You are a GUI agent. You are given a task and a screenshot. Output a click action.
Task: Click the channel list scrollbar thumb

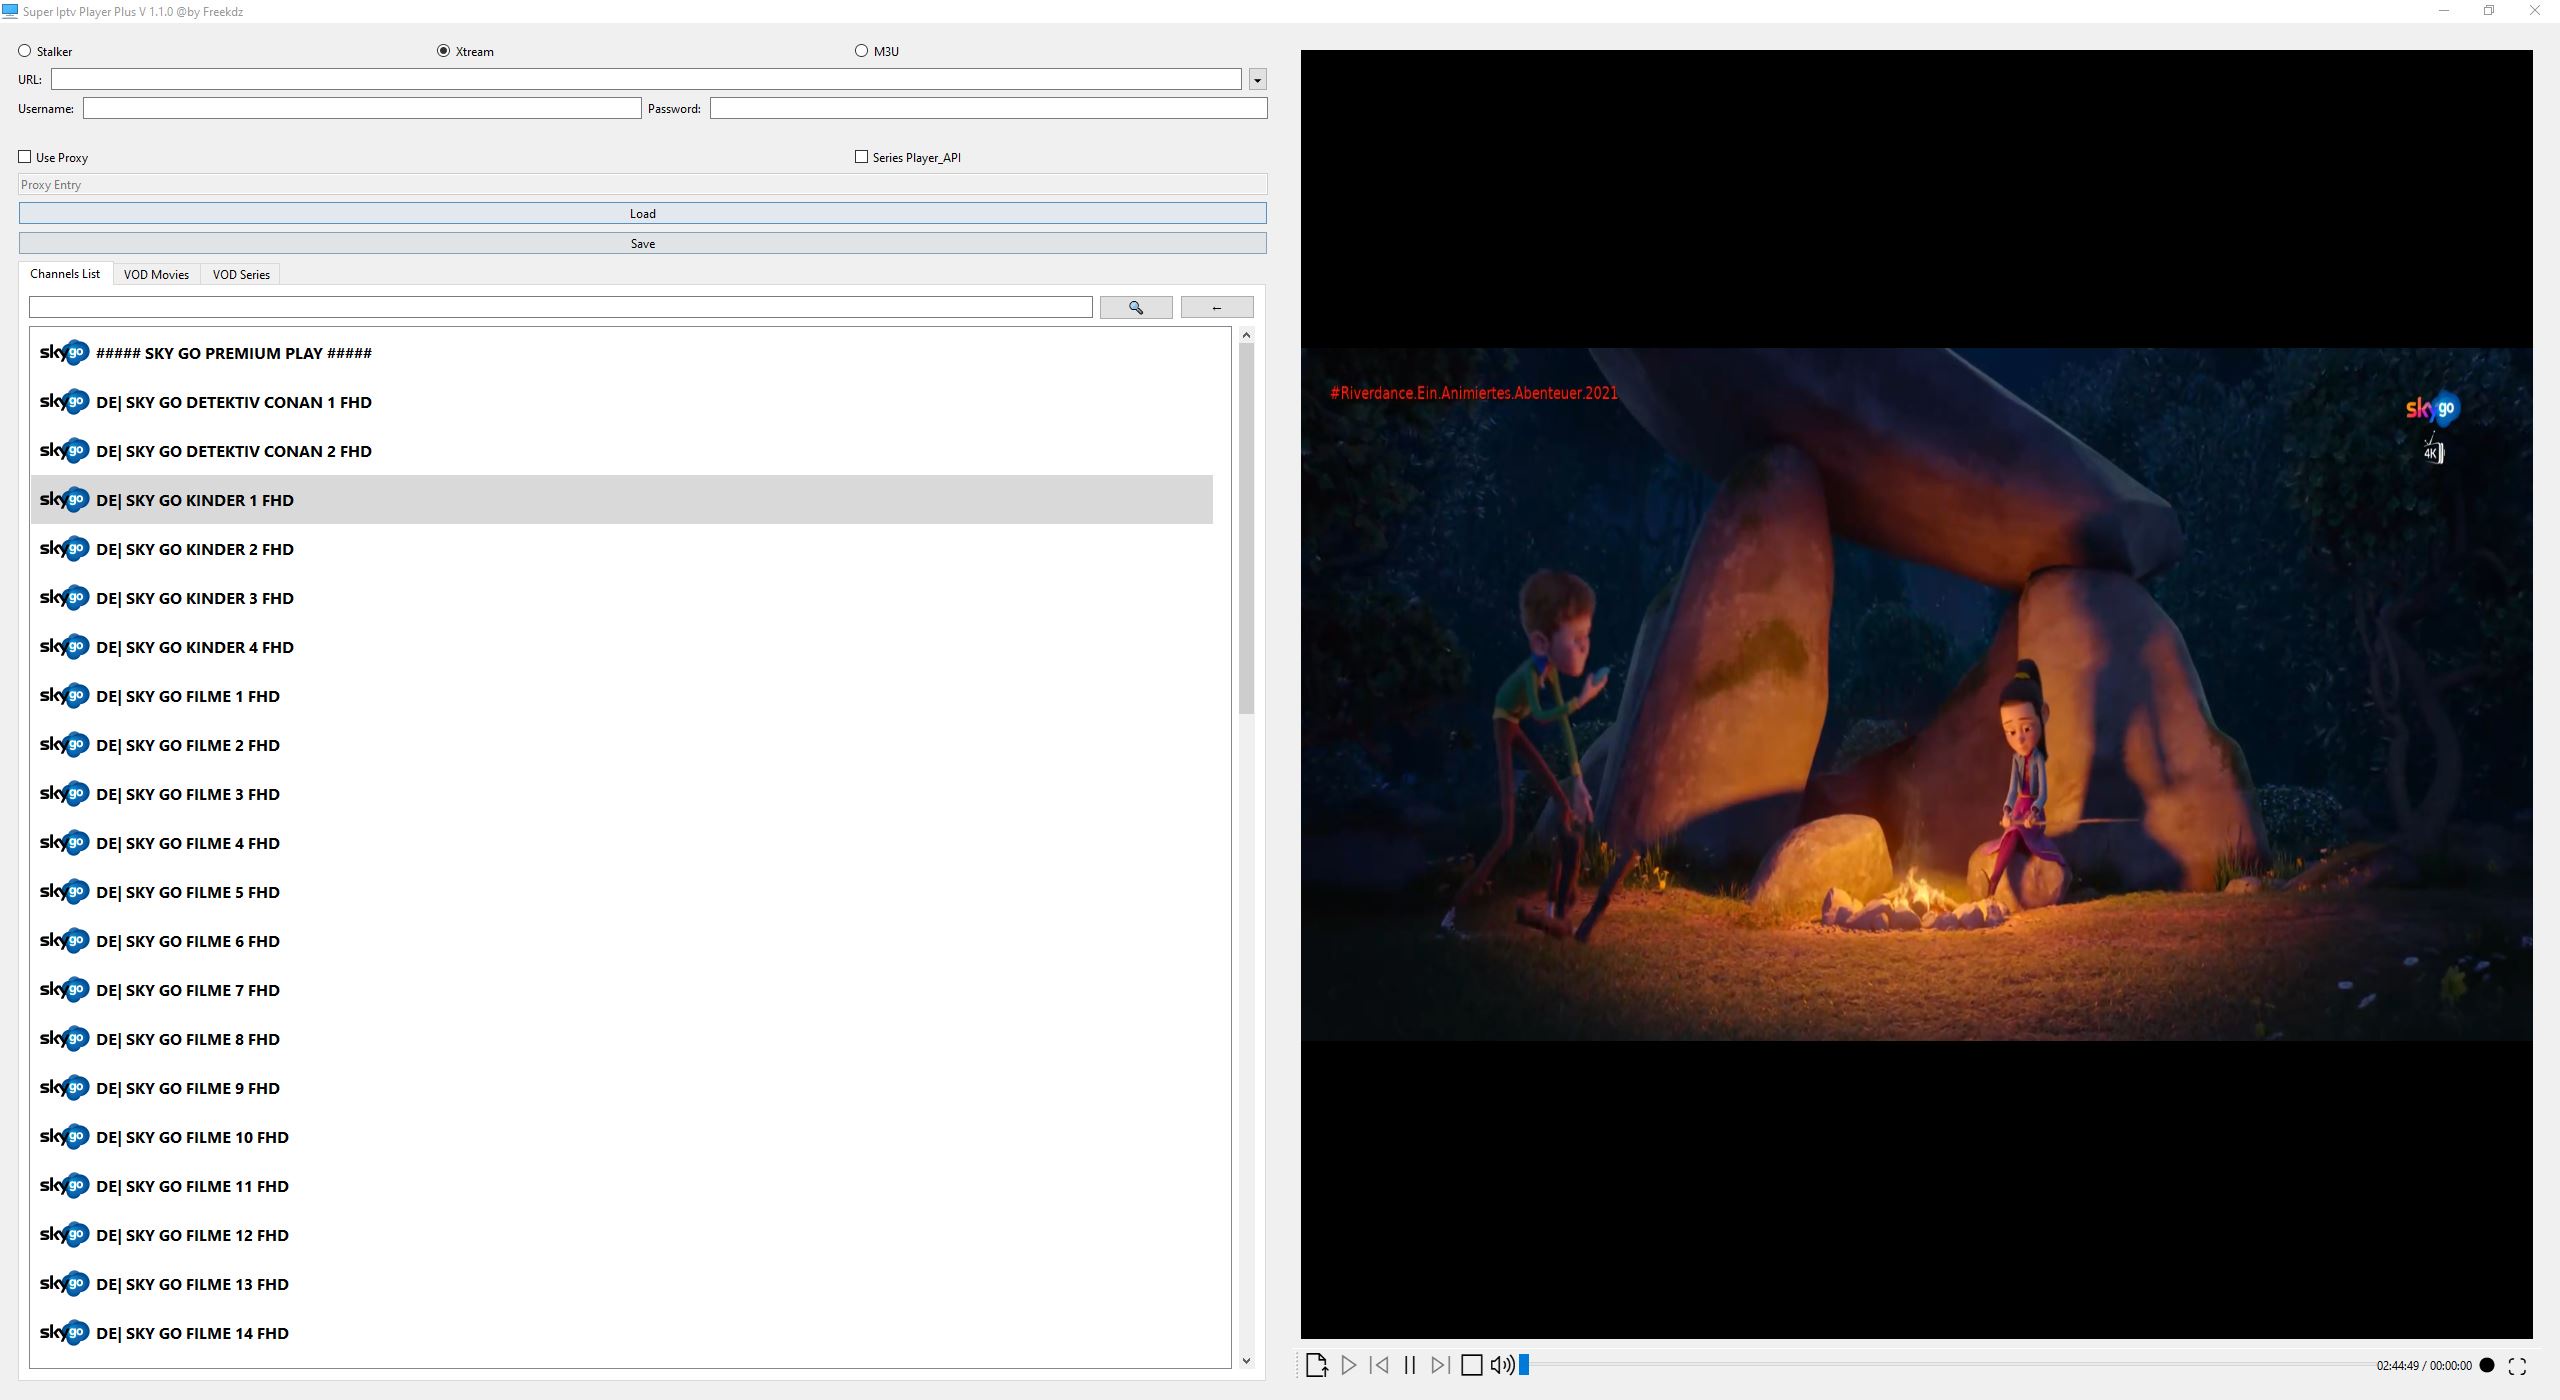coord(1246,528)
